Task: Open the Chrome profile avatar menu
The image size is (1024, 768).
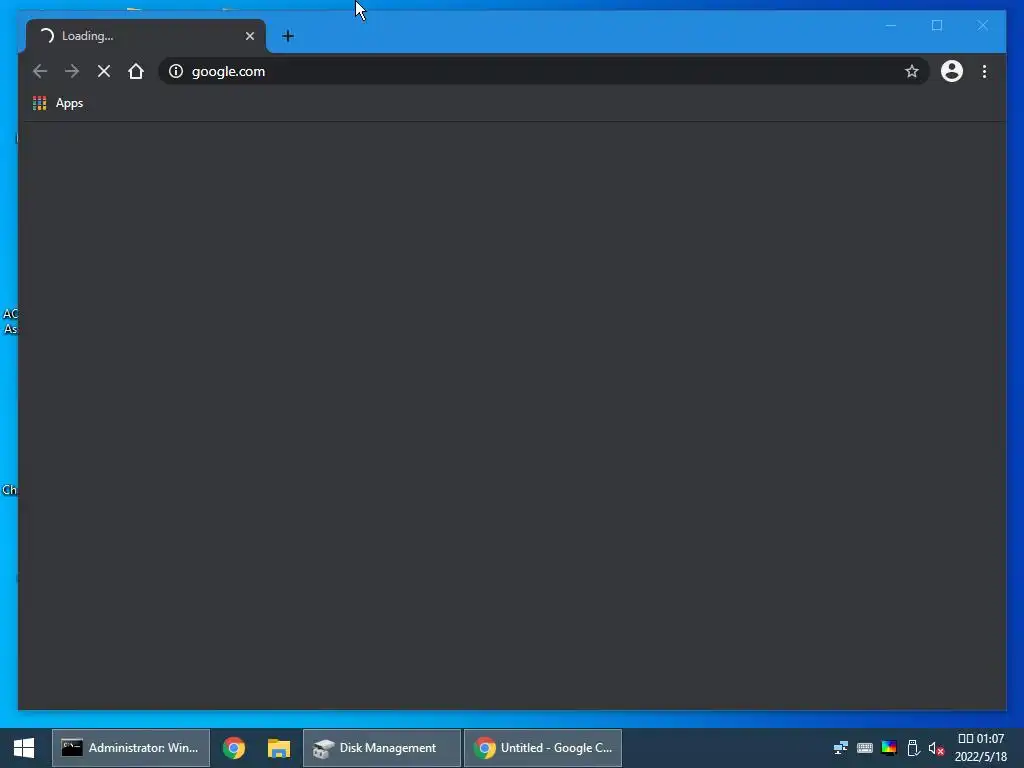Action: 952,71
